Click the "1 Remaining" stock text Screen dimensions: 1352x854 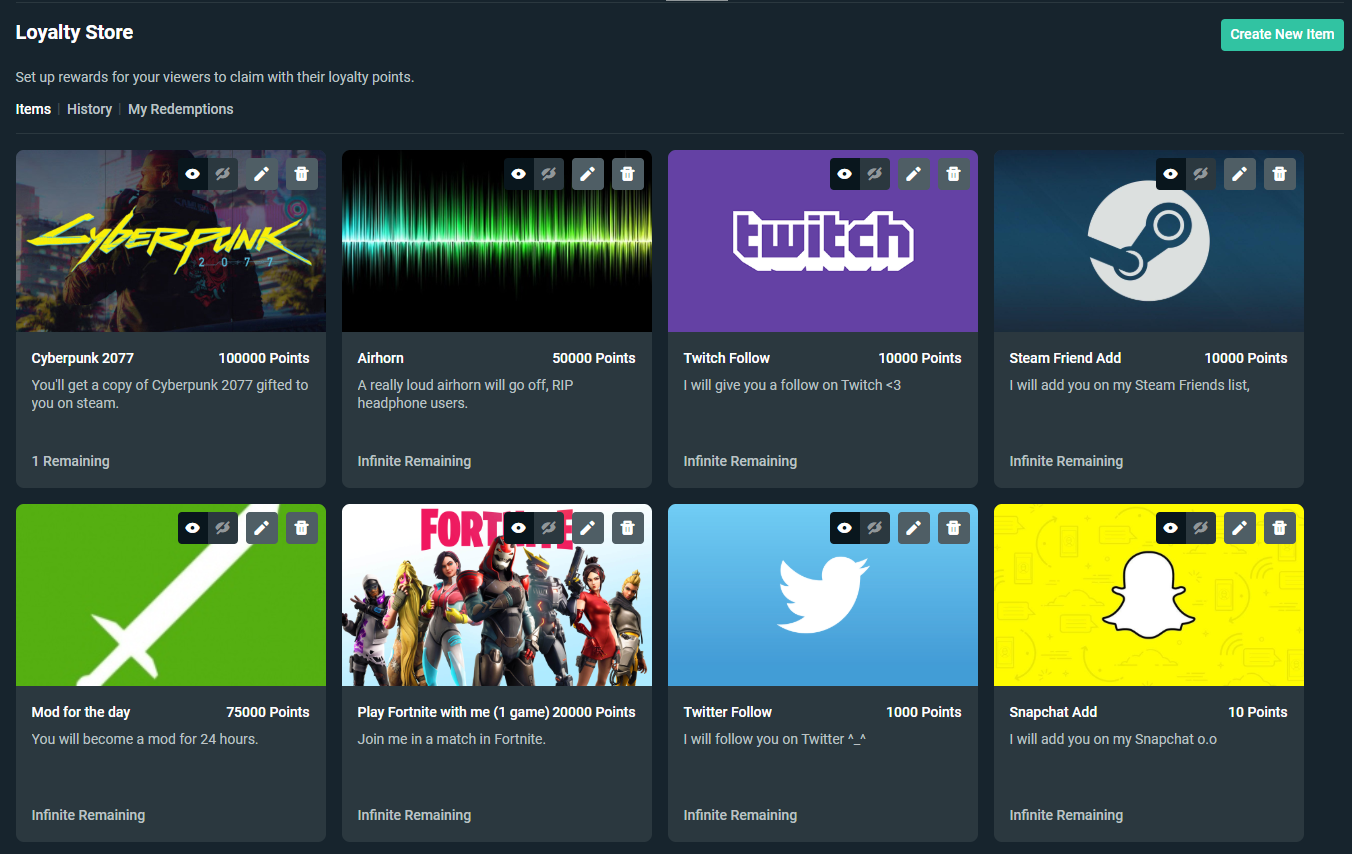point(71,461)
